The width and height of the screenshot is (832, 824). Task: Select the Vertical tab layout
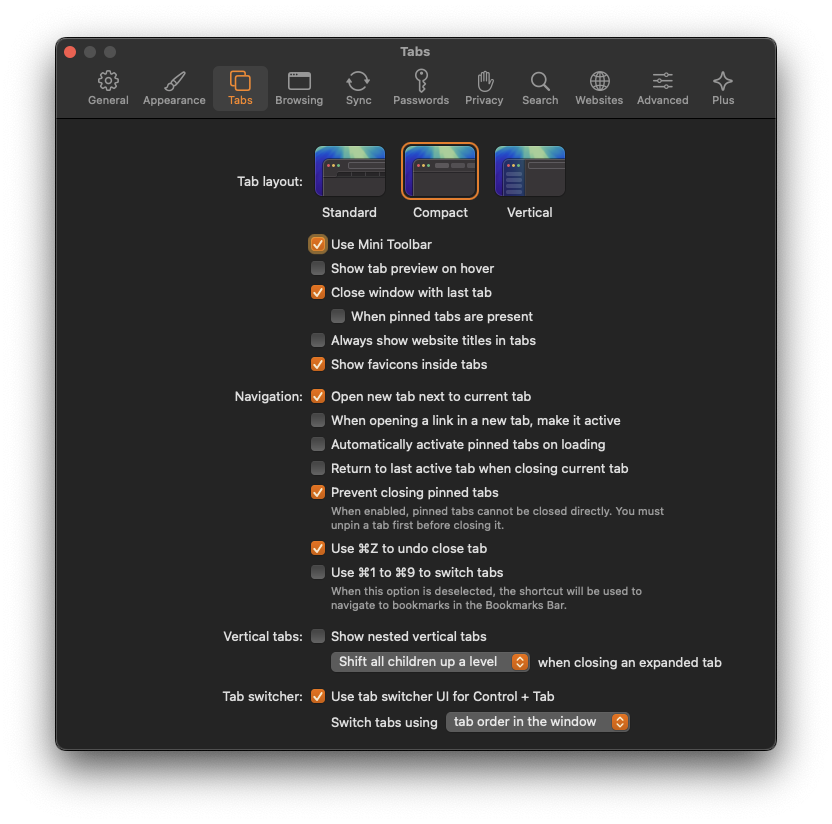(529, 170)
